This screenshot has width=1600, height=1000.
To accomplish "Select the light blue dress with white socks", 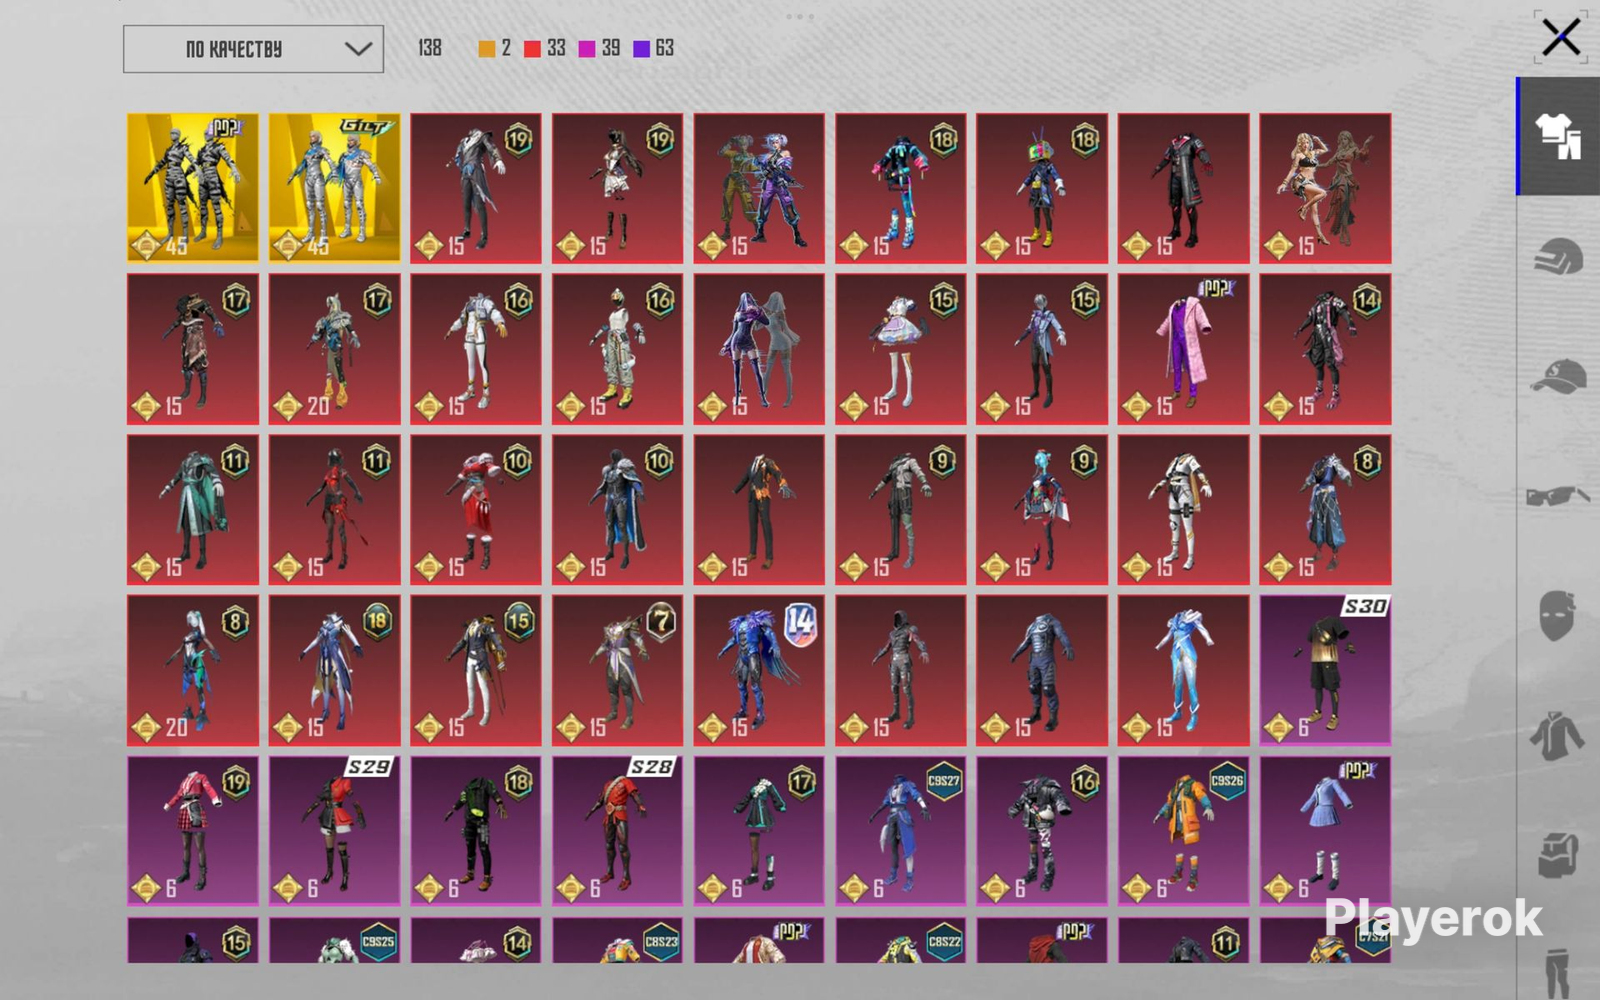I will (x=1325, y=831).
